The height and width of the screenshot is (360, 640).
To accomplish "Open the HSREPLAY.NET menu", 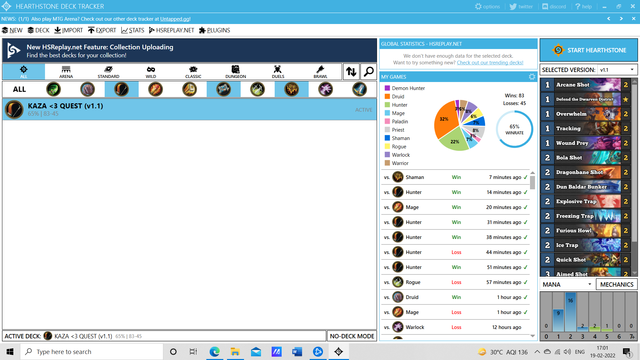I will click(x=171, y=30).
